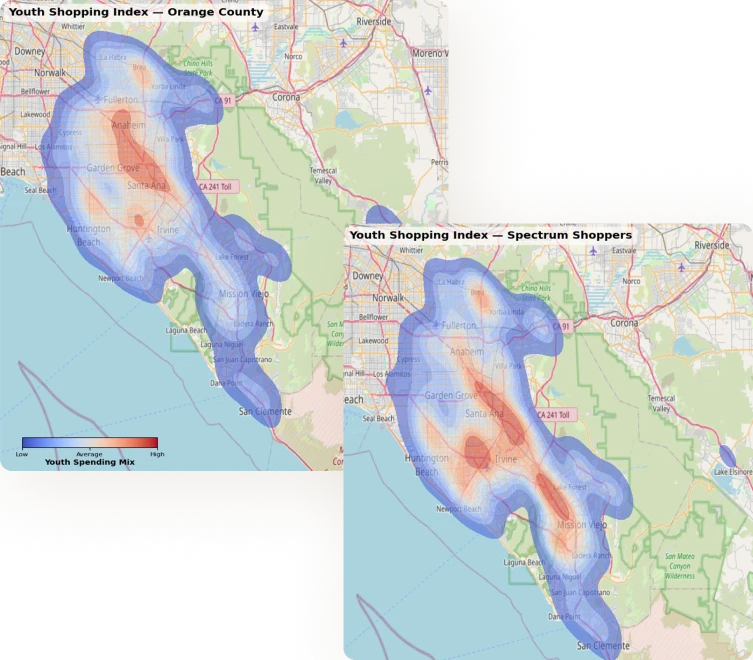Viewport: 753px width, 660px height.
Task: Click the Irvine label in Orange County map
Action: 168,230
